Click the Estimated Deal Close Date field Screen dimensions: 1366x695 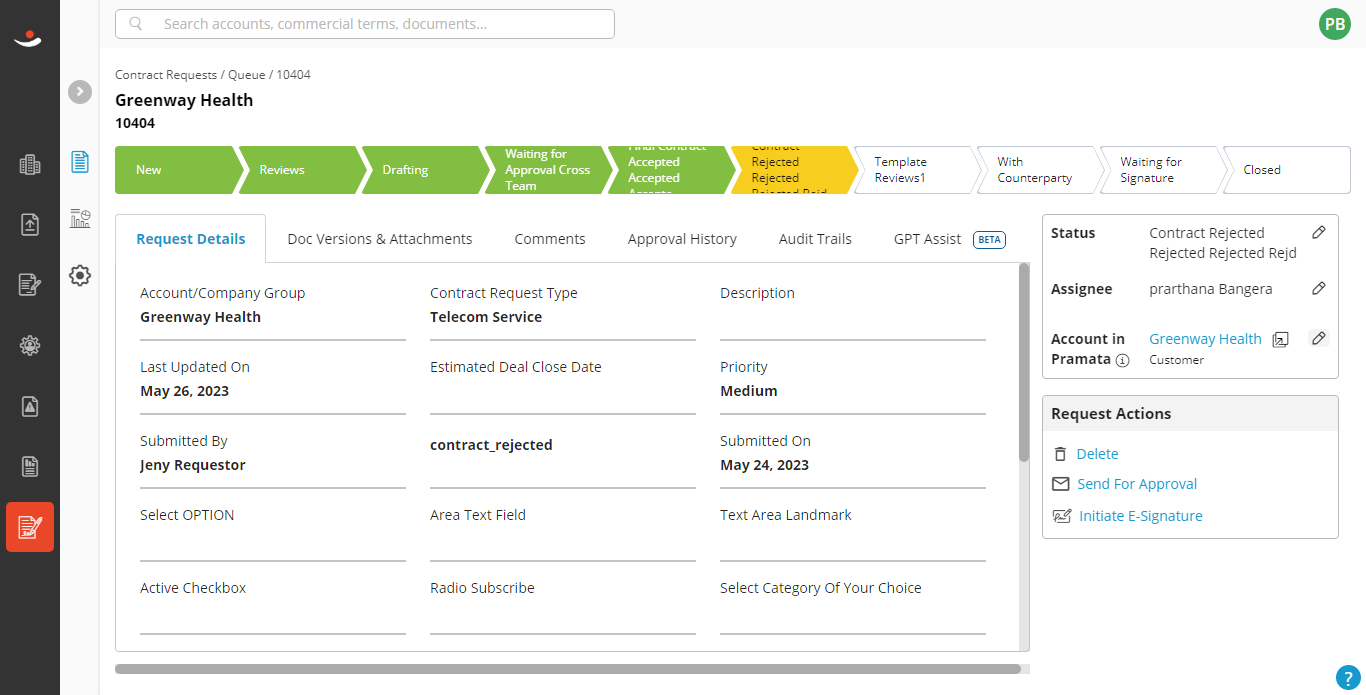click(x=563, y=385)
